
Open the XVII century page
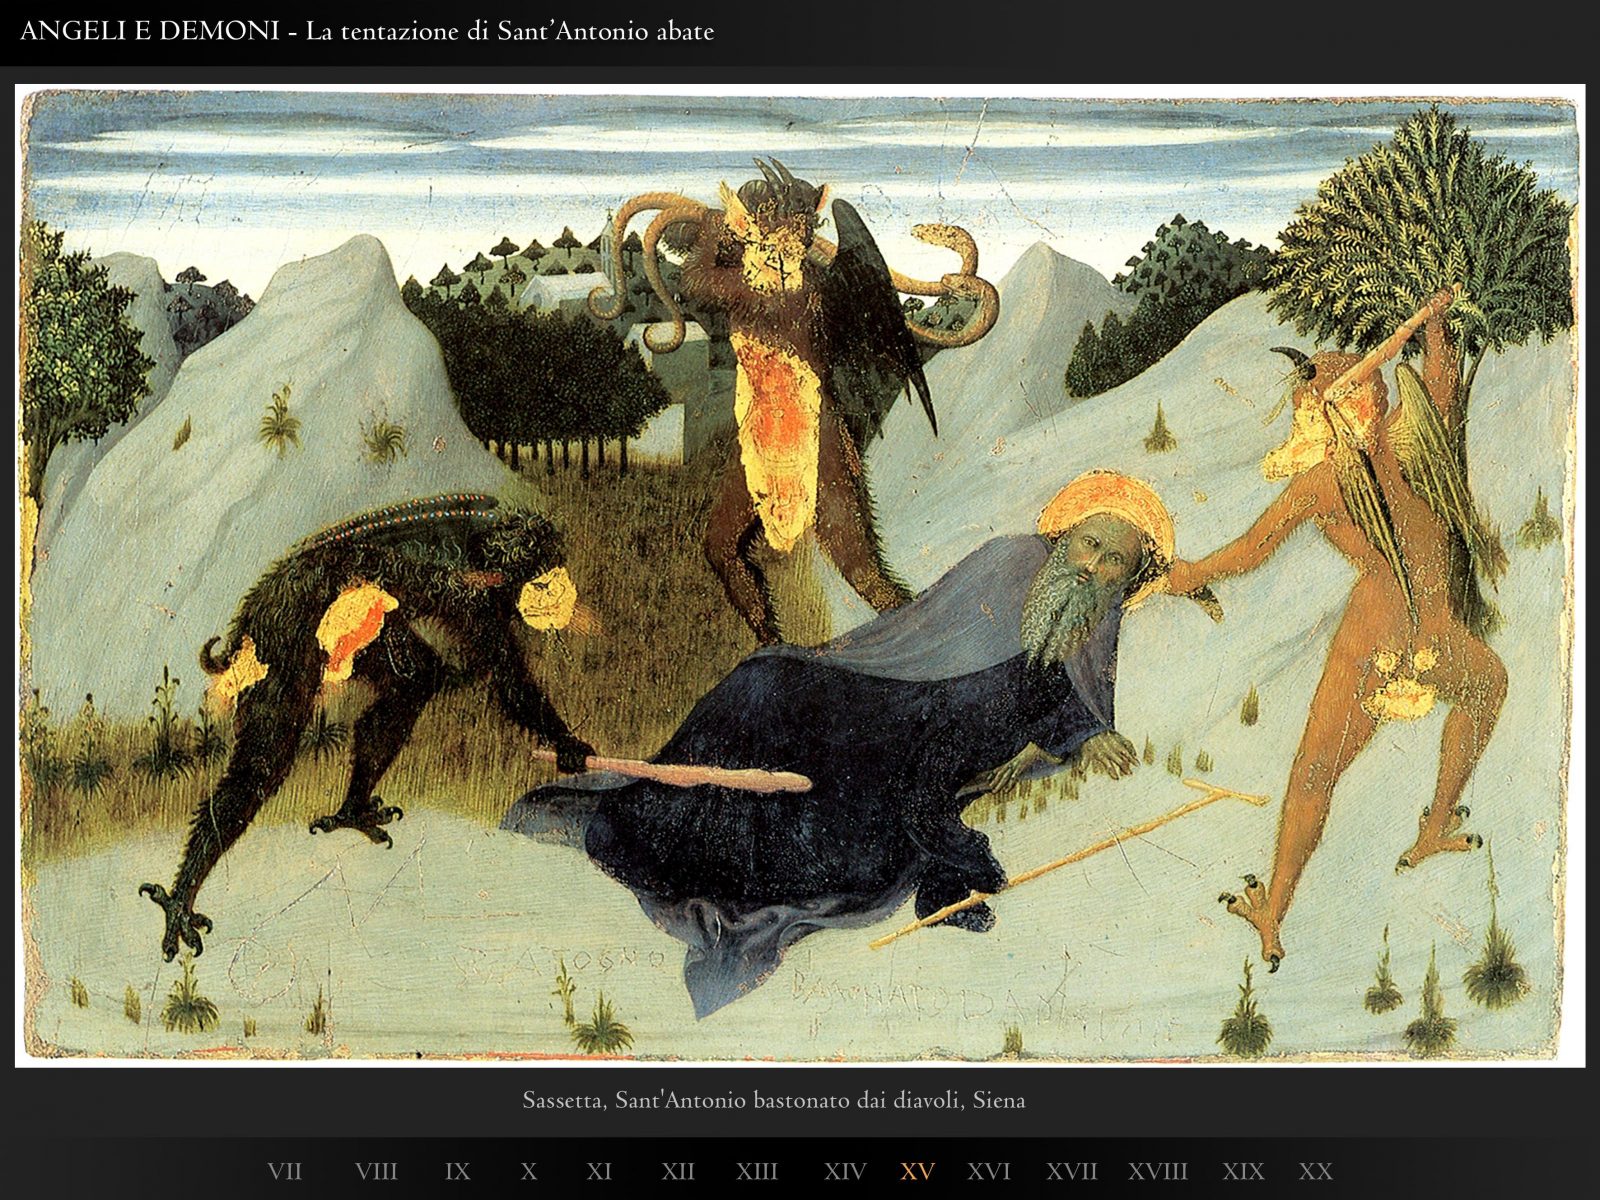click(x=1072, y=1171)
